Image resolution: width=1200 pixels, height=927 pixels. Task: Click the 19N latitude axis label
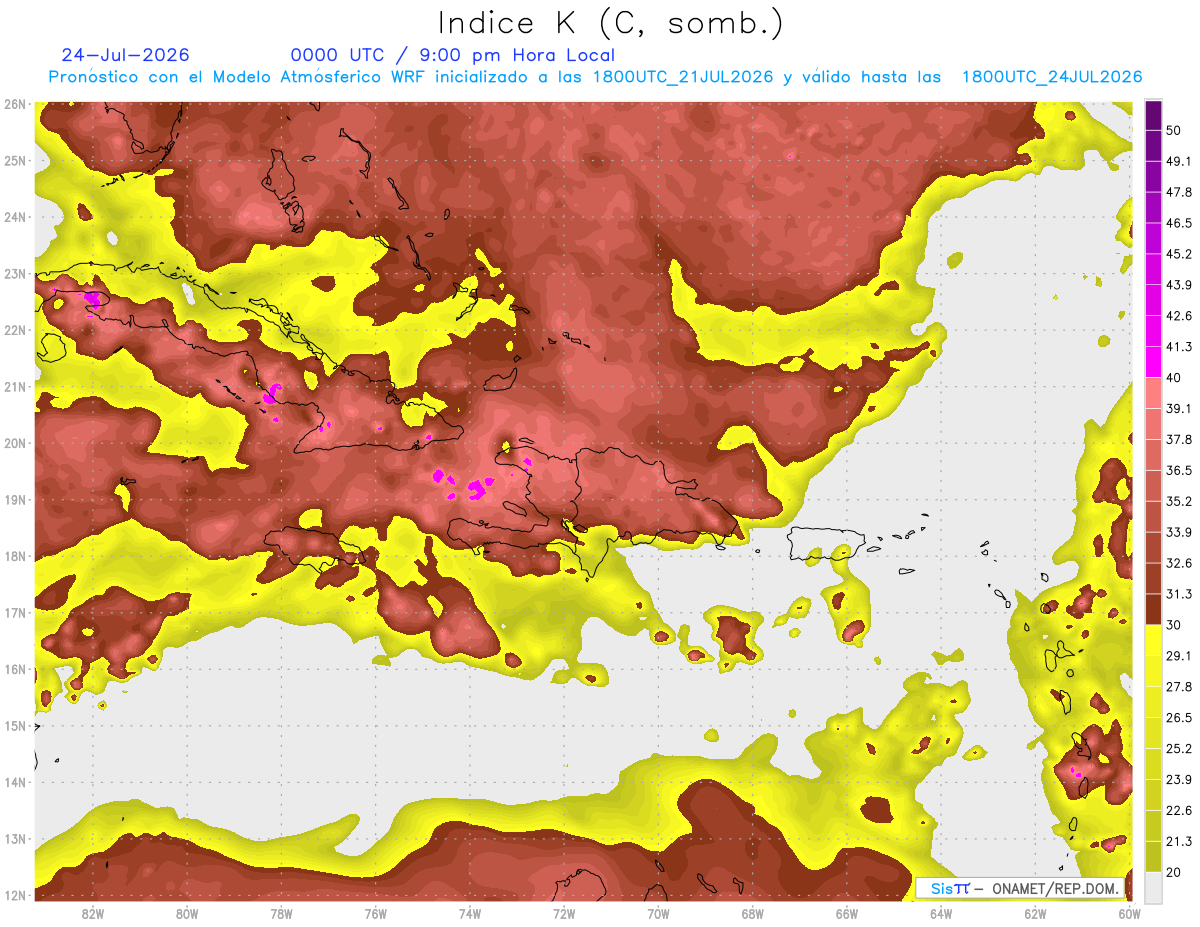[x=15, y=500]
